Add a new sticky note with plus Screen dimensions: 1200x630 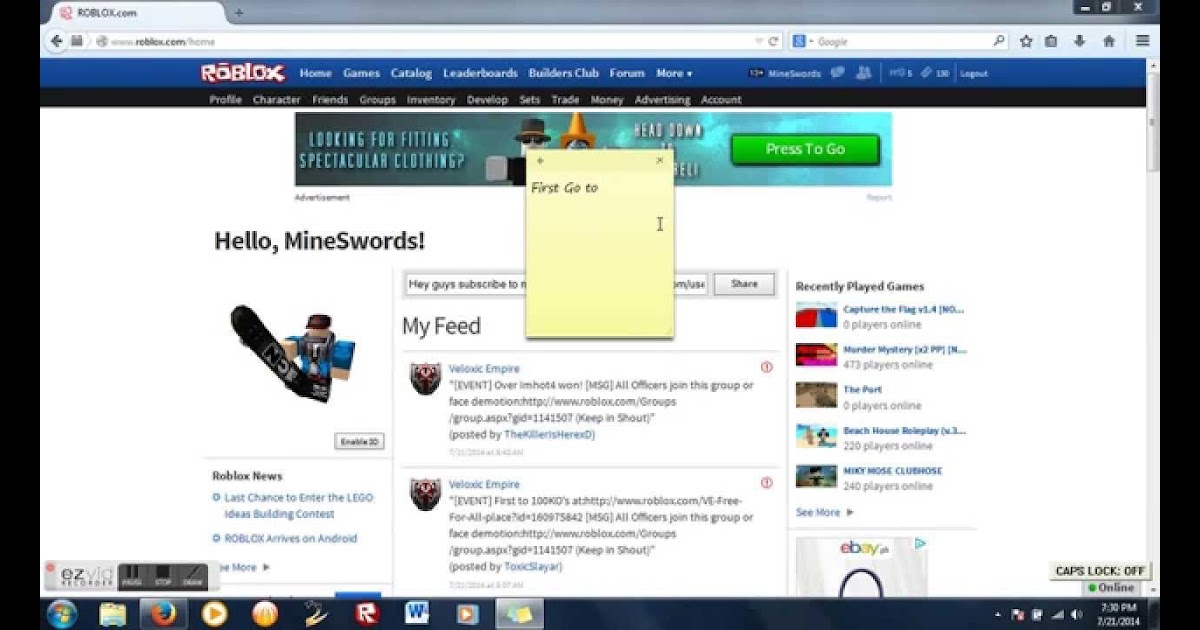point(540,161)
